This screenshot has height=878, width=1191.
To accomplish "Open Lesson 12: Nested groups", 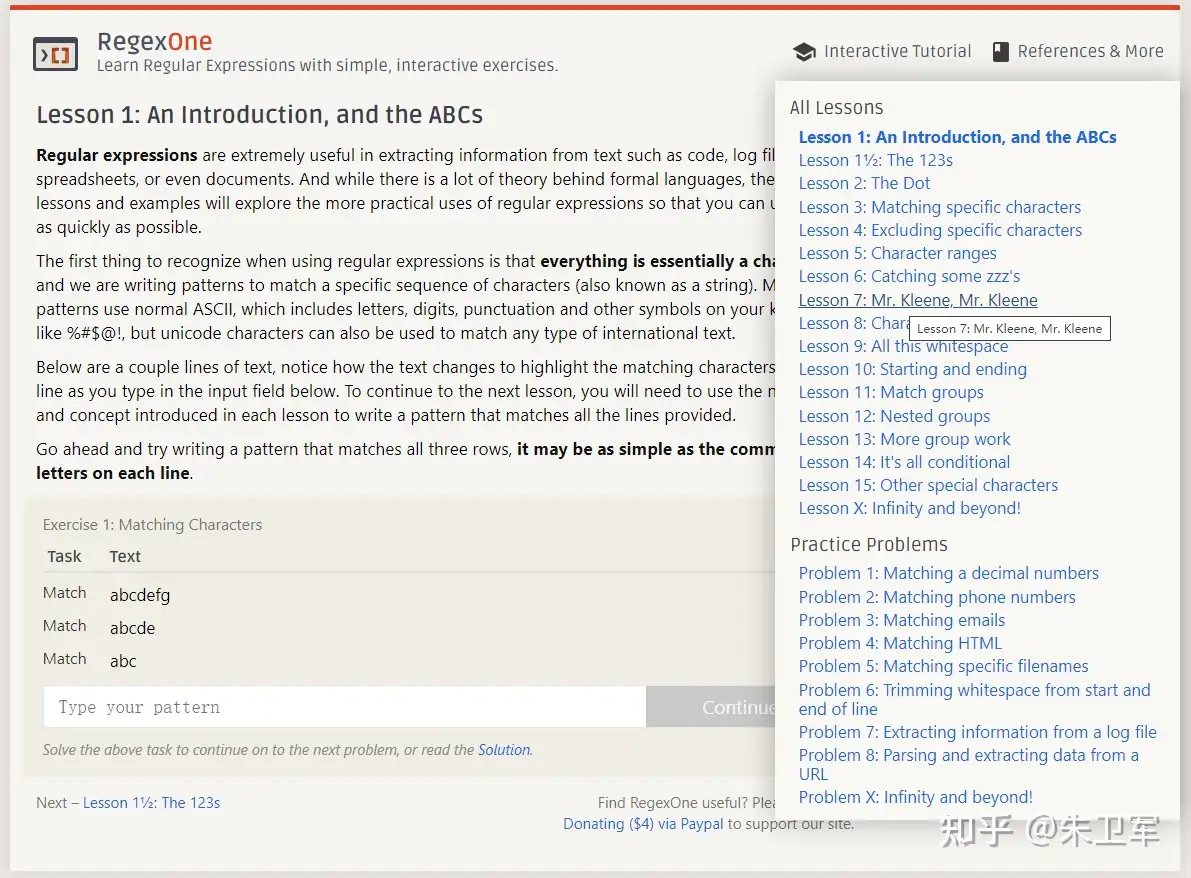I will pos(894,416).
